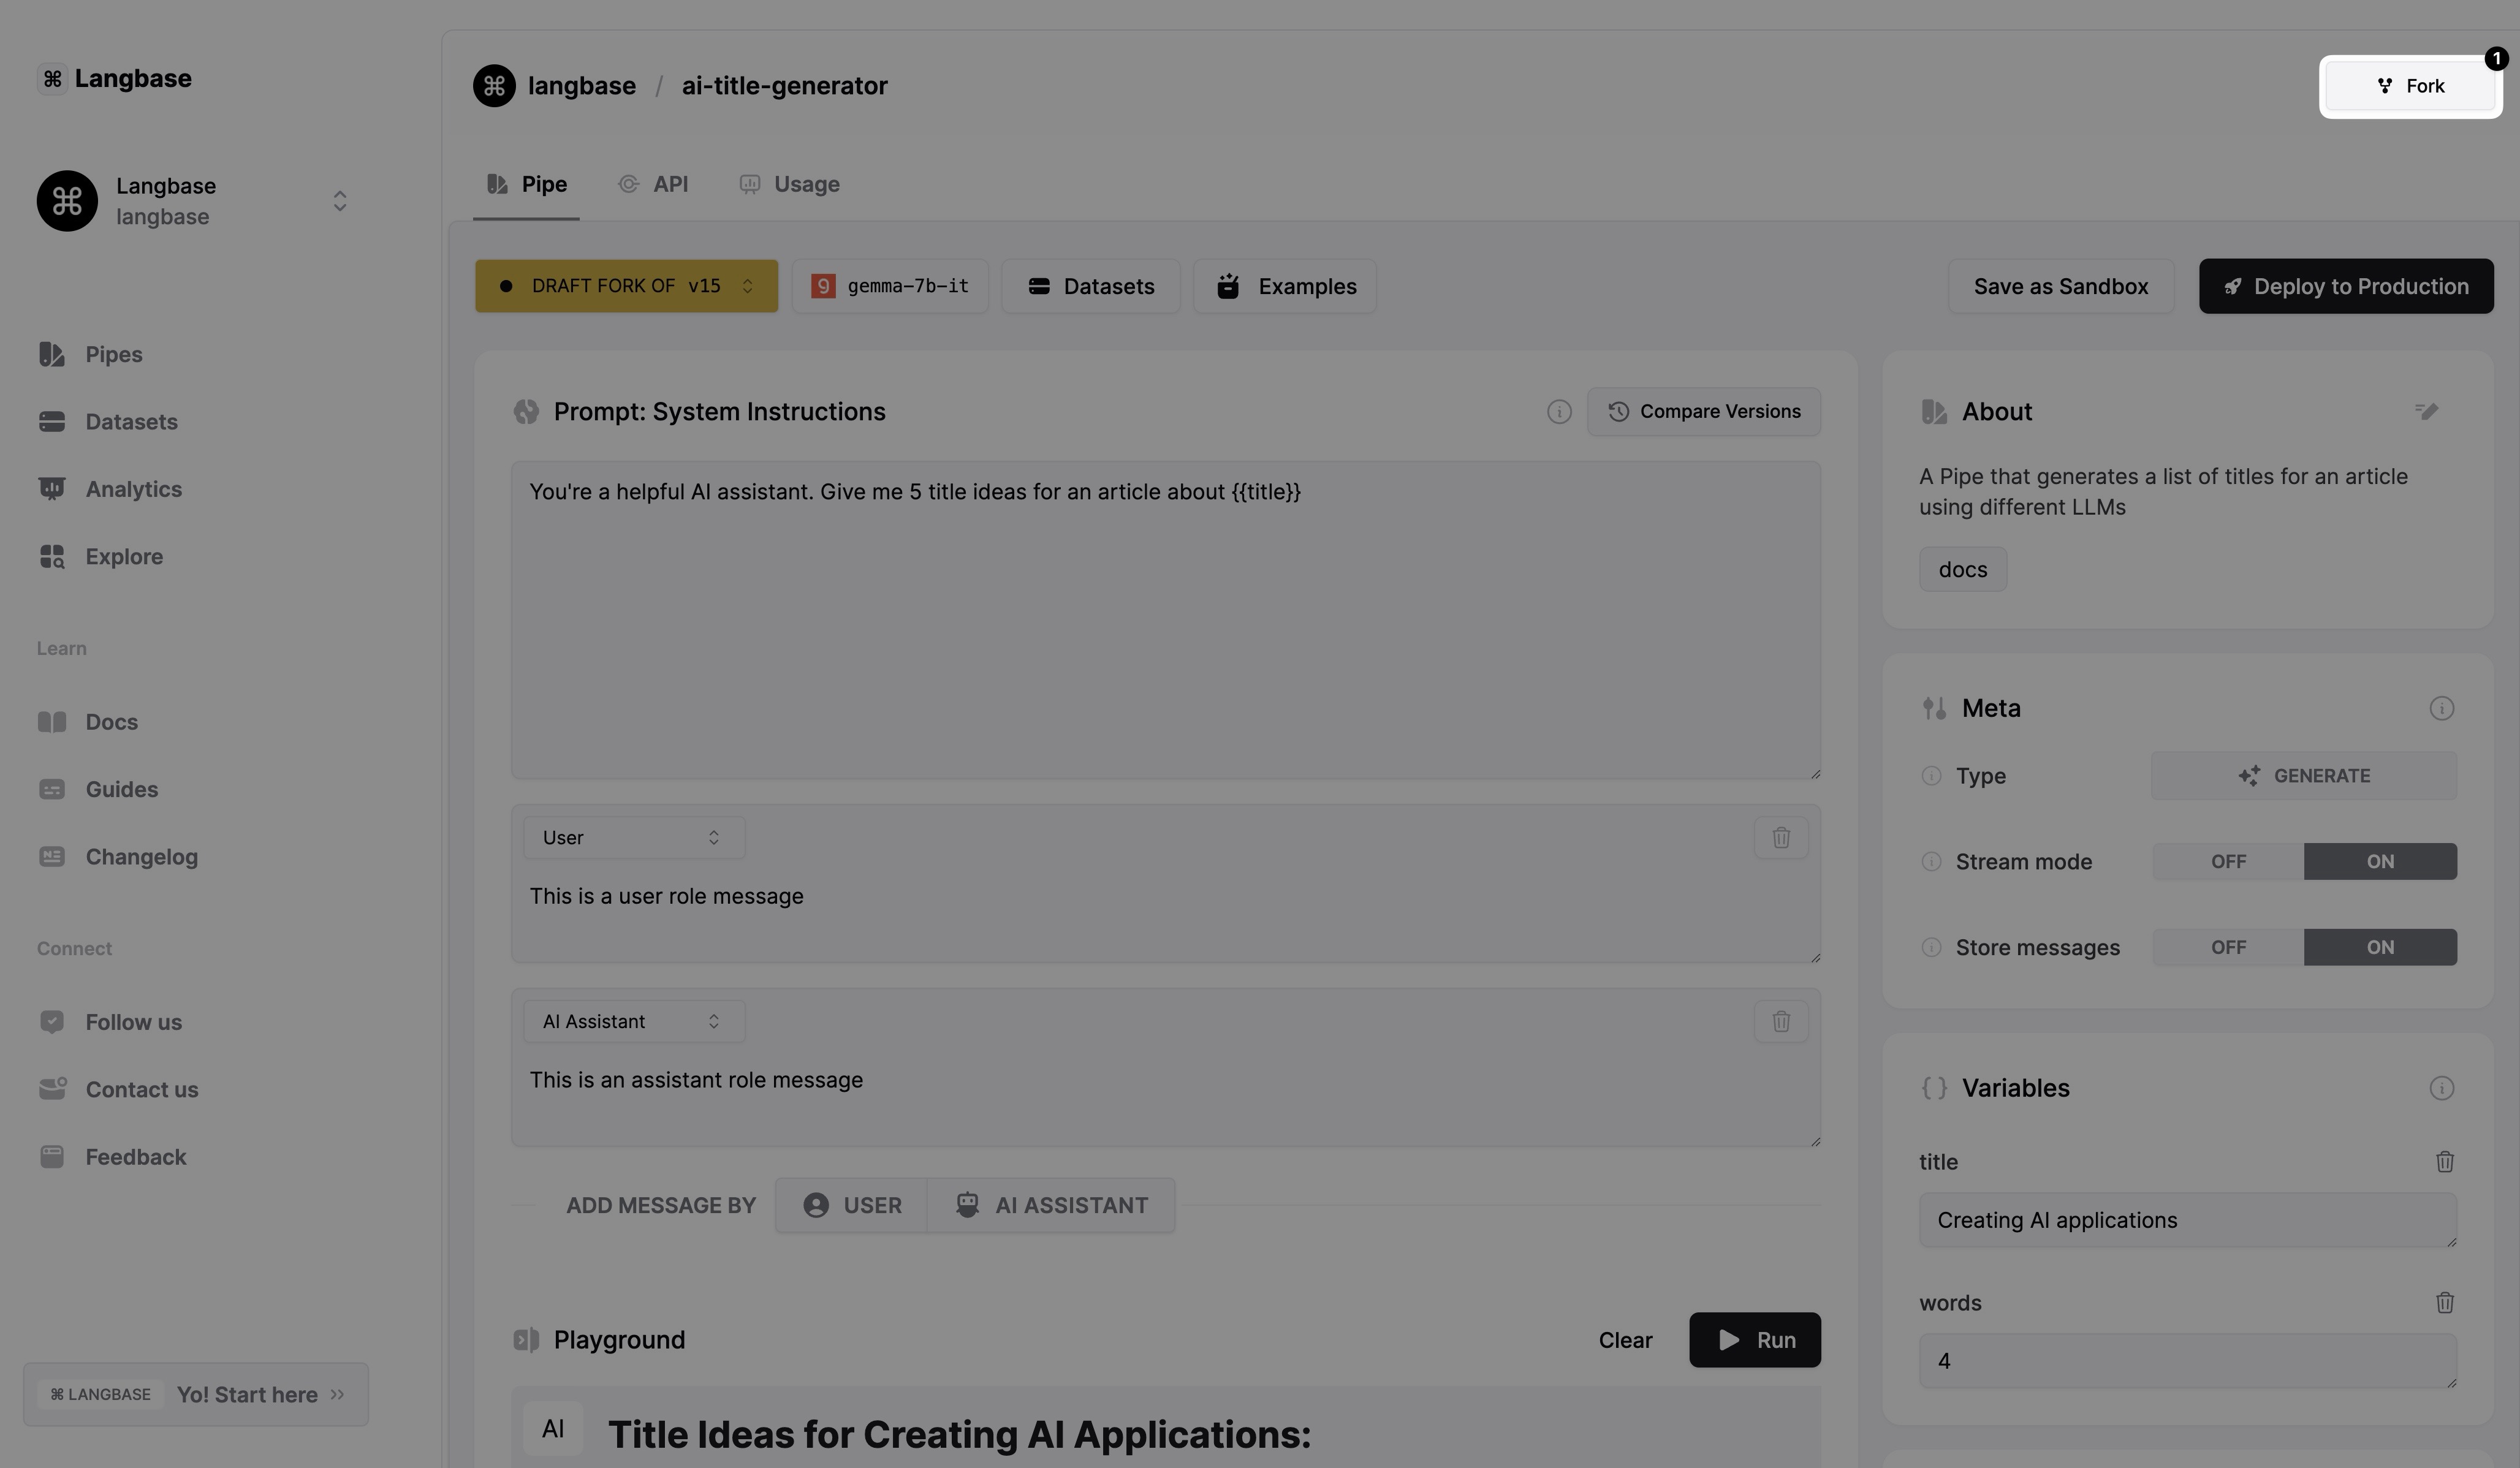Image resolution: width=2520 pixels, height=1468 pixels.
Task: Open the Usage tab
Action: pos(790,185)
